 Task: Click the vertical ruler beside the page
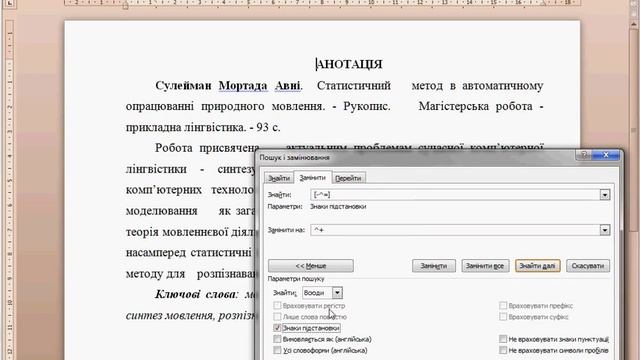click(9, 190)
